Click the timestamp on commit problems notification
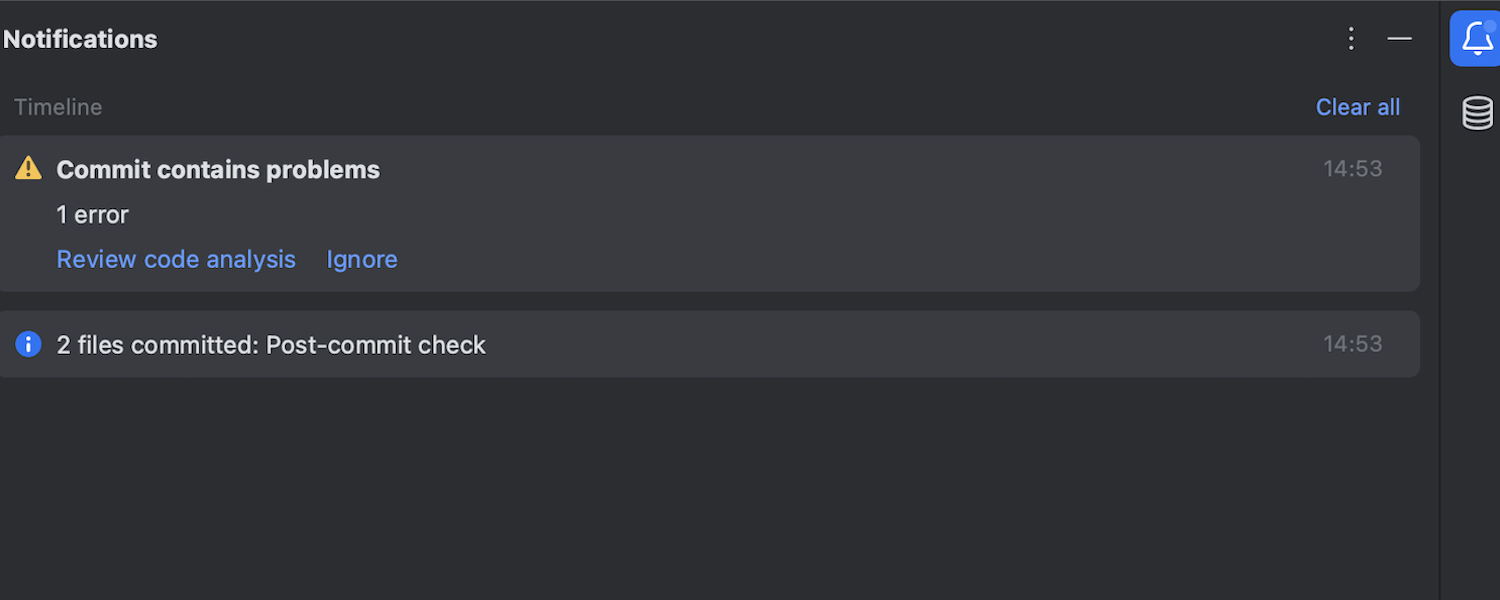 pos(1352,169)
